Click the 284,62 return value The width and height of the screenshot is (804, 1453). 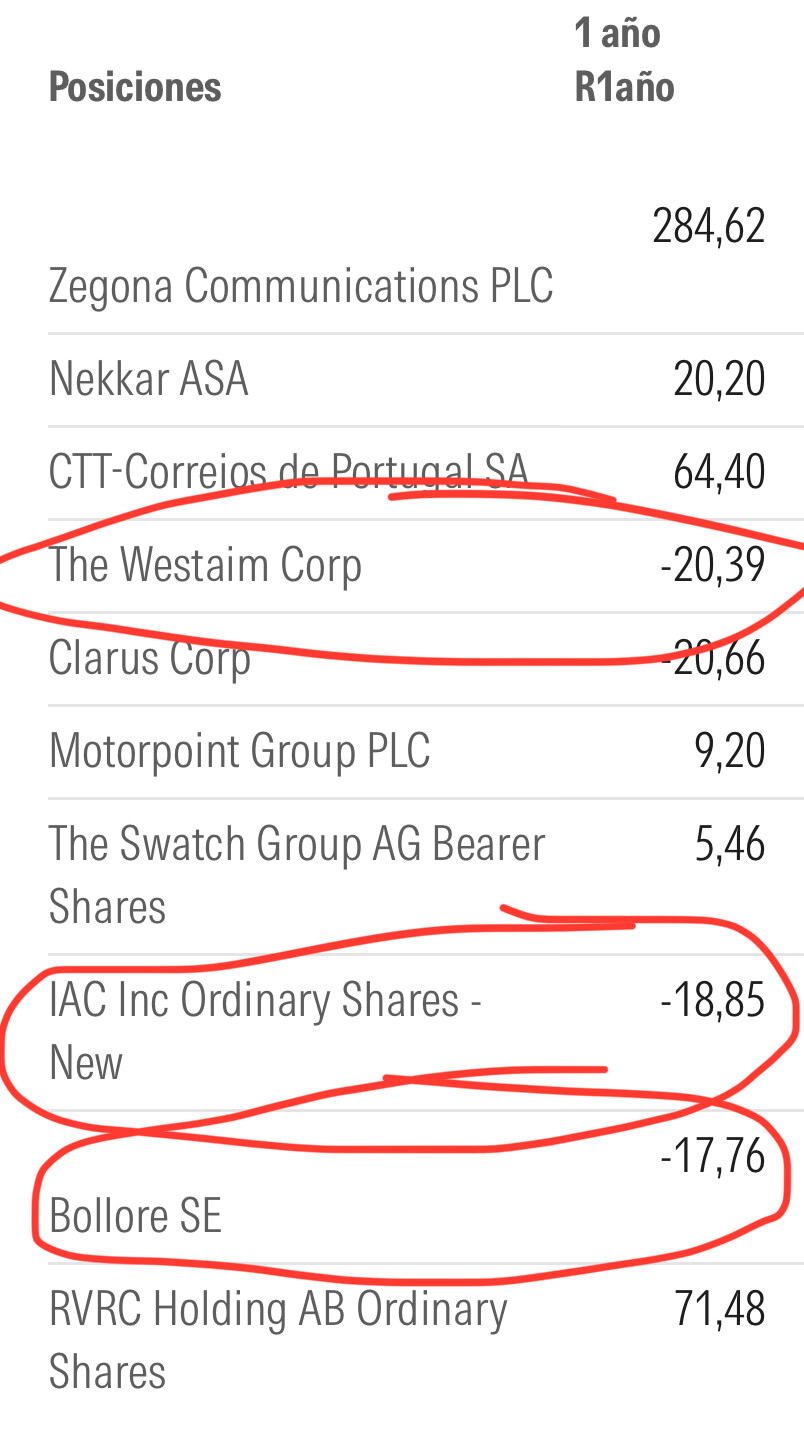708,226
